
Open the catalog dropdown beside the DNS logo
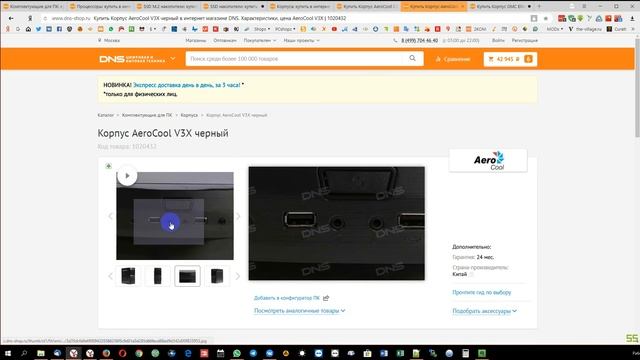click(x=173, y=59)
